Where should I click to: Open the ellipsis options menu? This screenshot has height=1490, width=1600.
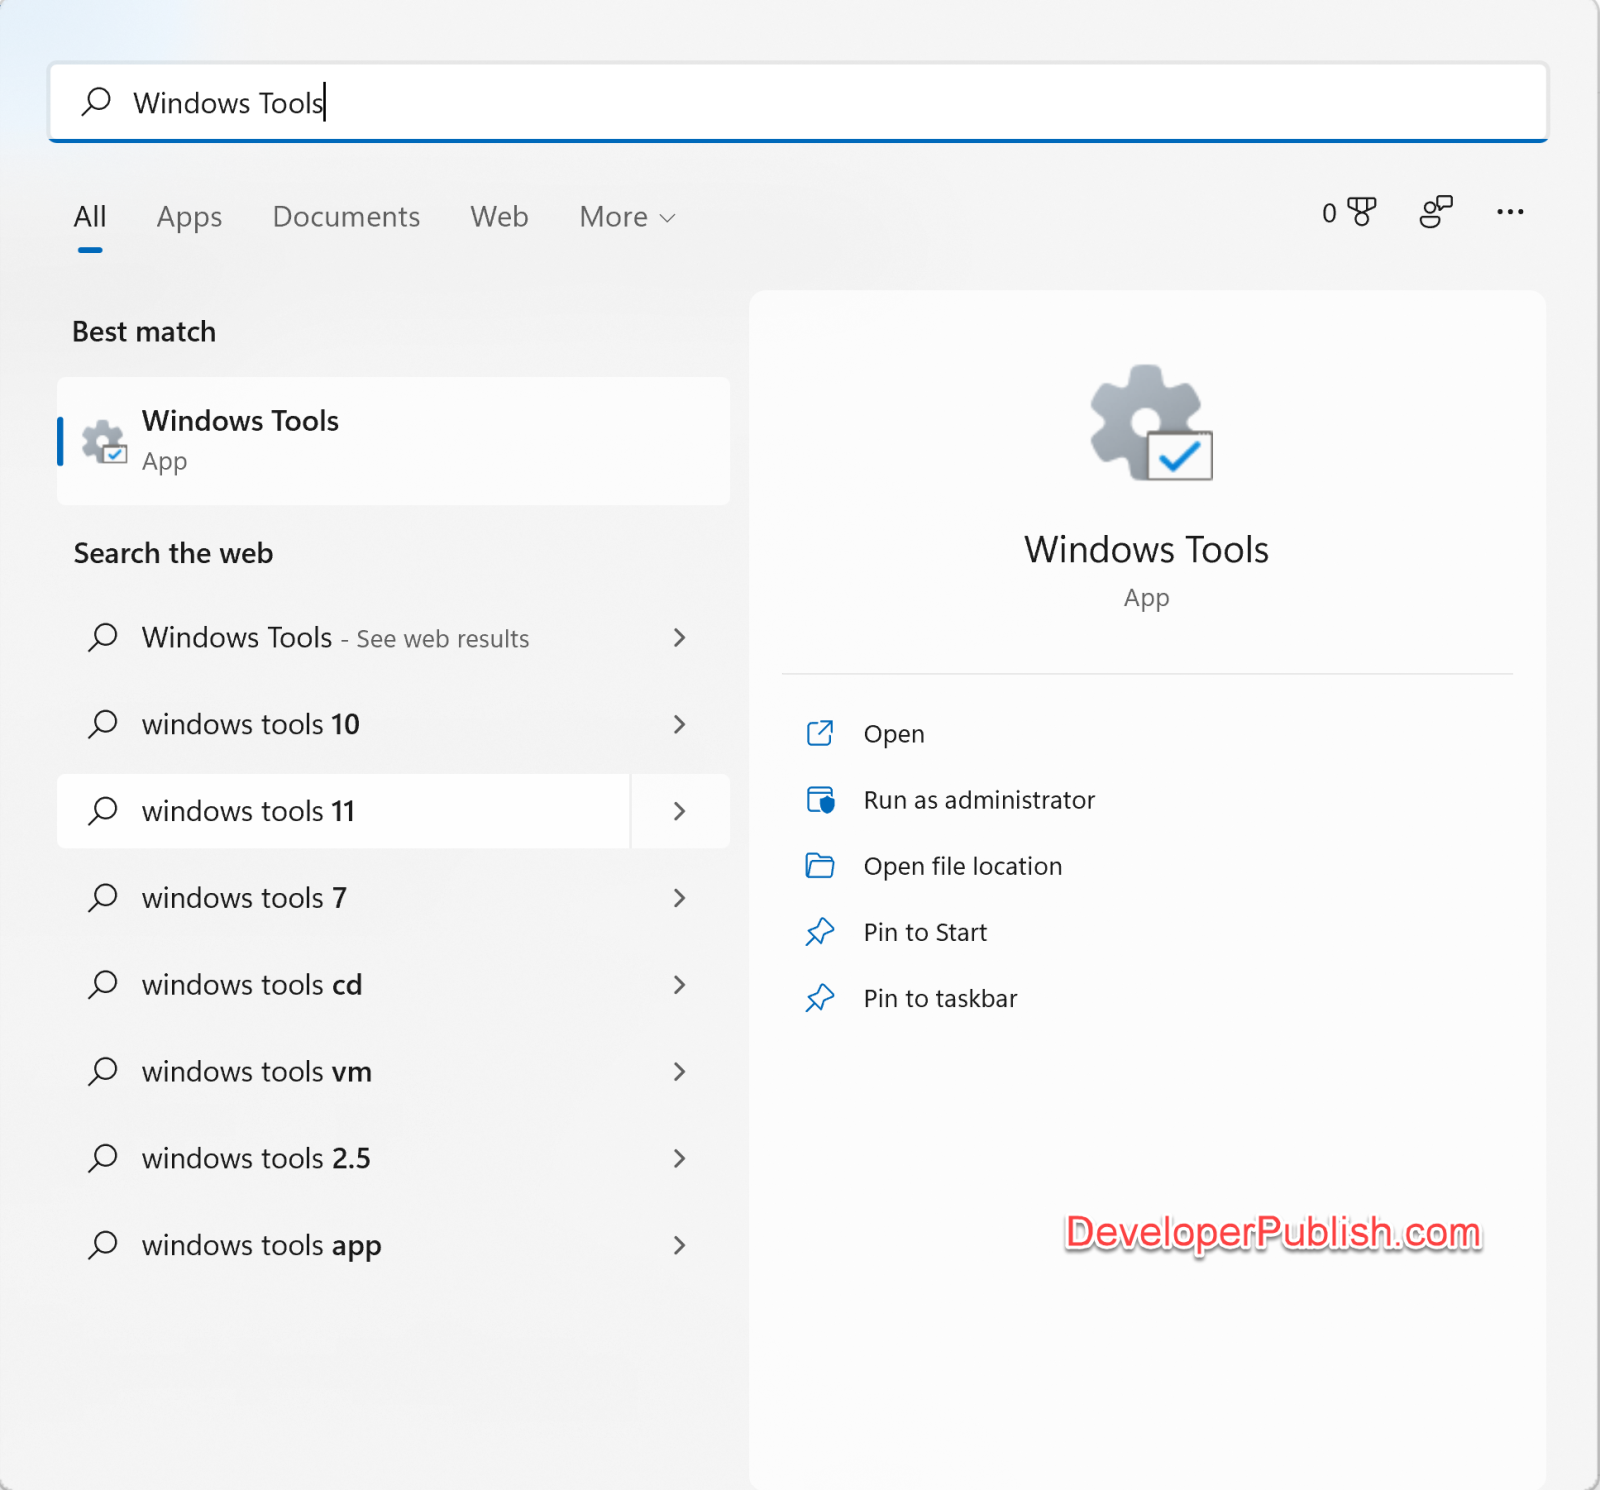point(1510,212)
